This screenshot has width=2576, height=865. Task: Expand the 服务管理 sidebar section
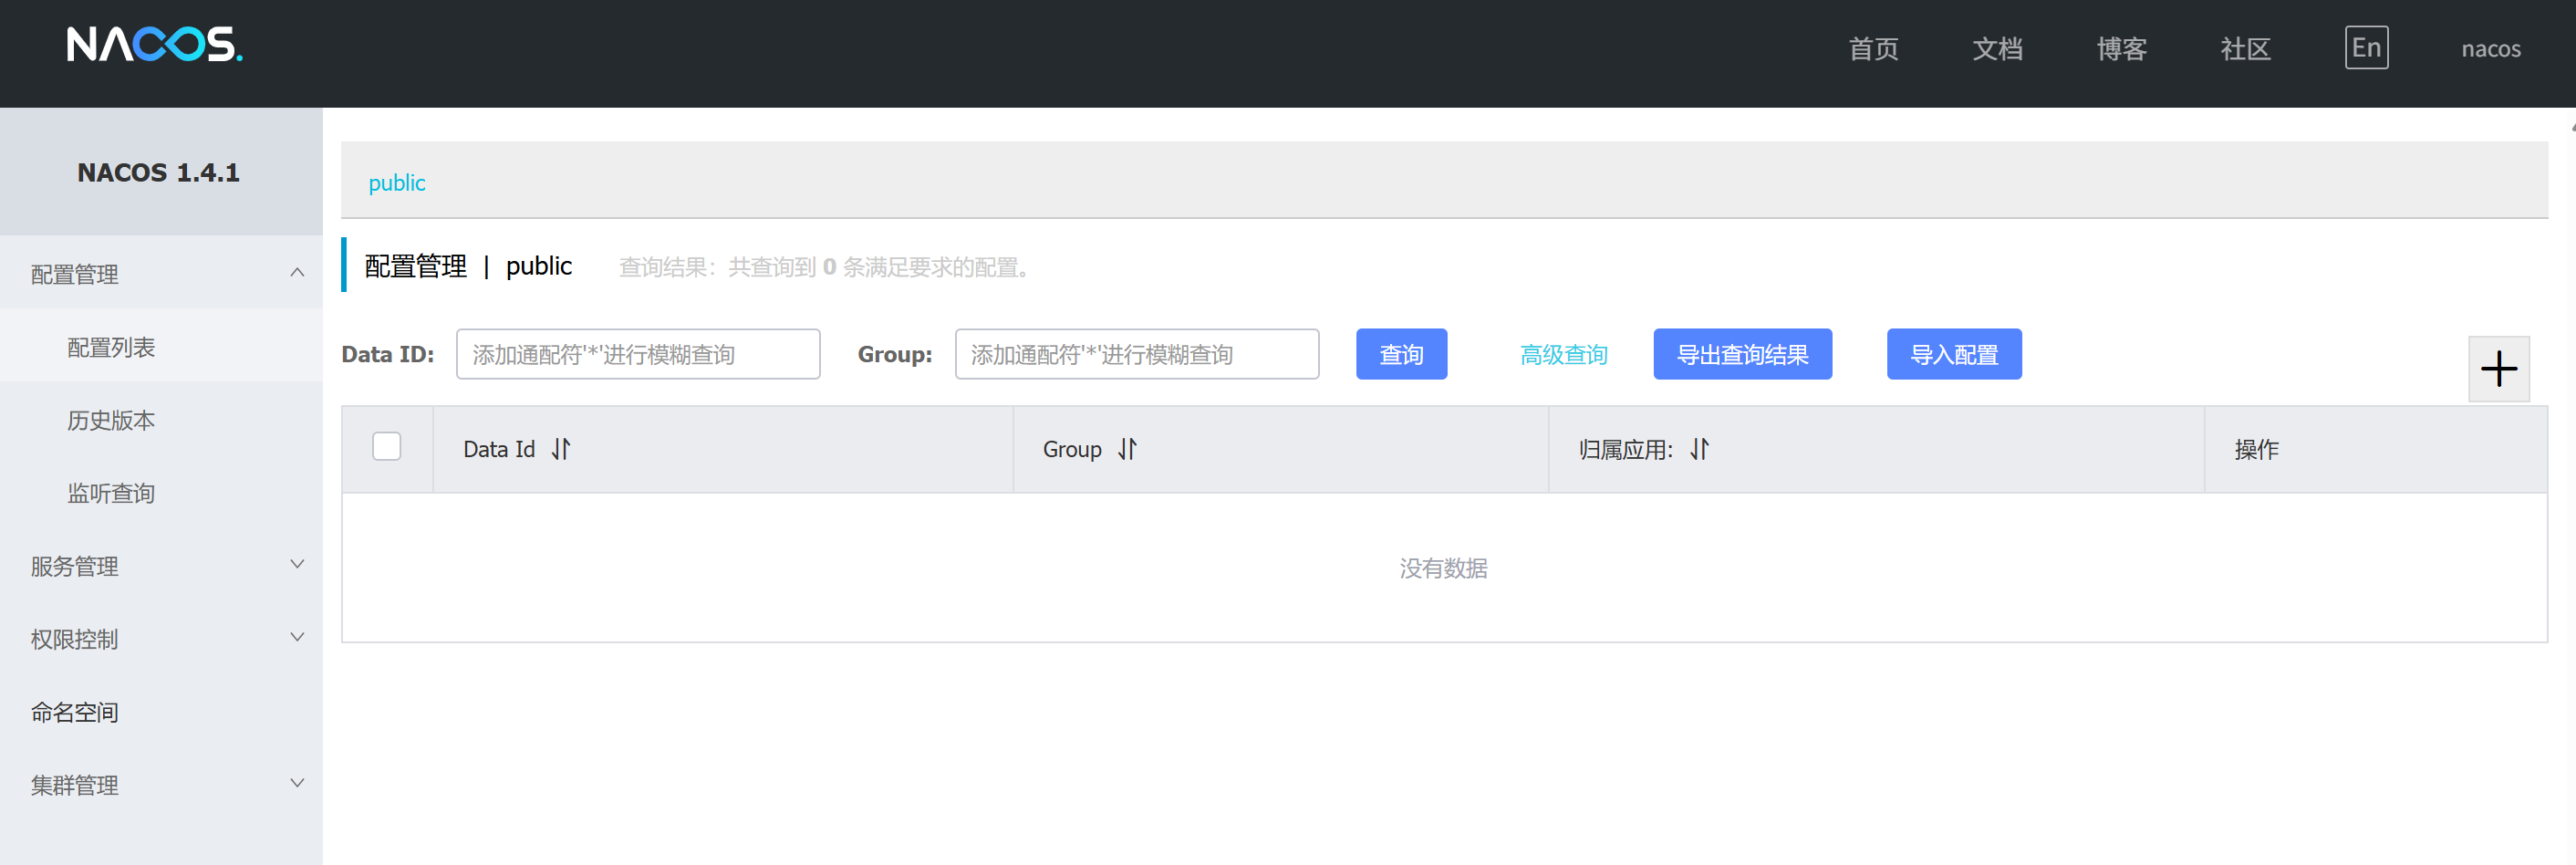coord(161,565)
